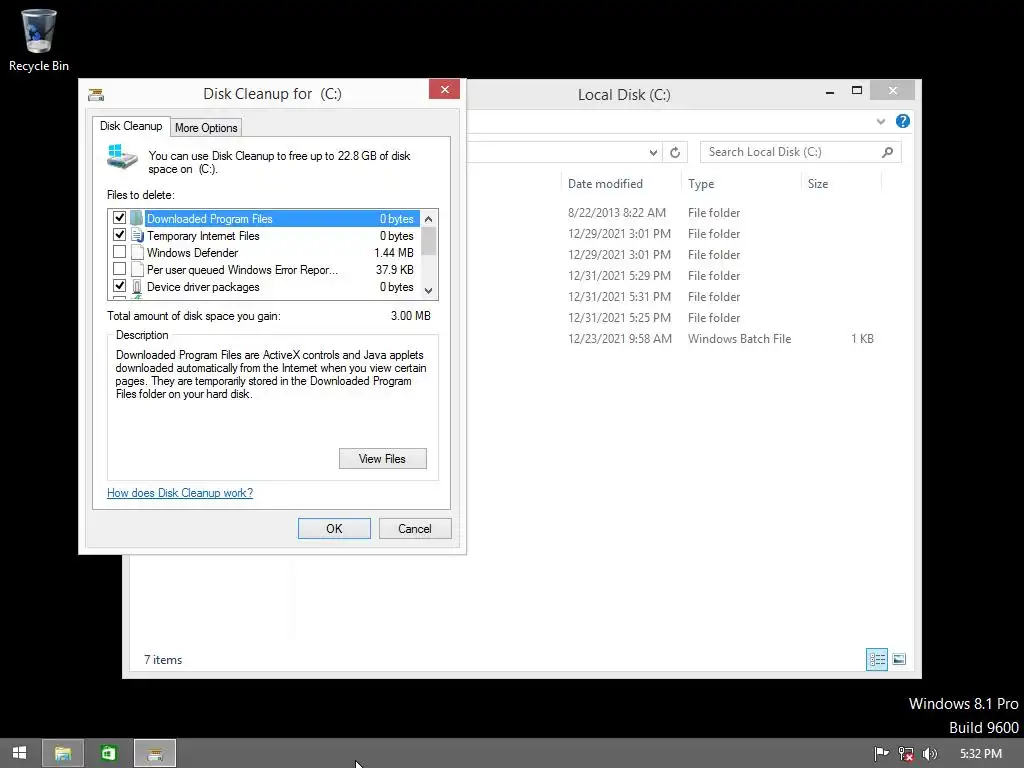Click the View Files button
The height and width of the screenshot is (768, 1024).
pos(383,458)
